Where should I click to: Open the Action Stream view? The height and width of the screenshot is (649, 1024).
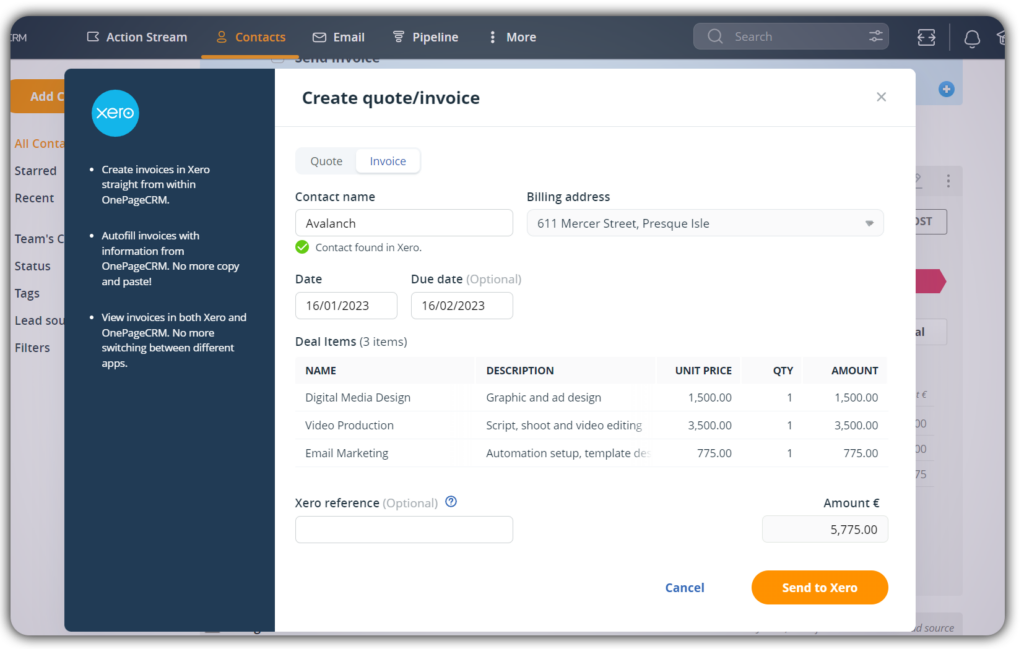tap(146, 36)
